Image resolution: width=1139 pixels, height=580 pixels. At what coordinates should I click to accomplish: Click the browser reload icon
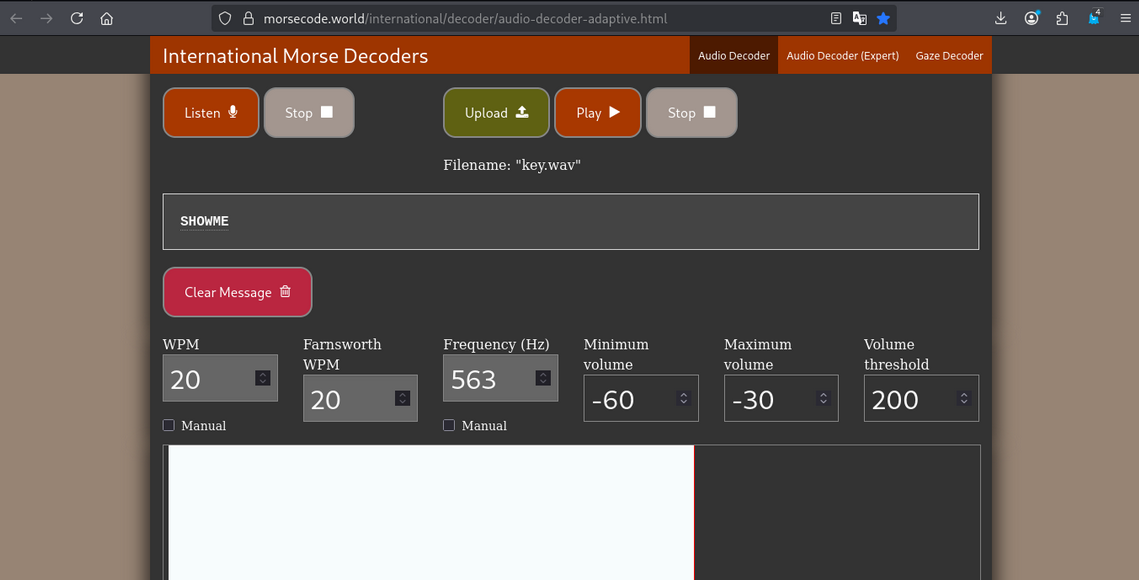[77, 18]
